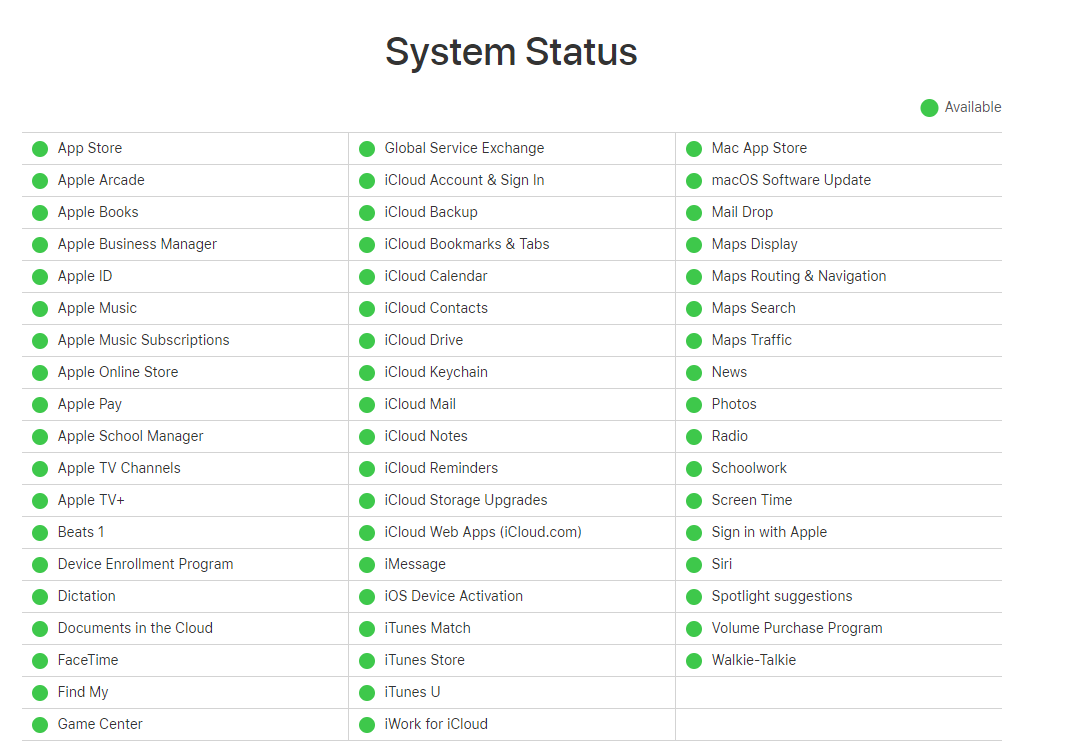Click the status dot beside iWork for iCloud
Viewport: 1082px width, 745px height.
367,725
